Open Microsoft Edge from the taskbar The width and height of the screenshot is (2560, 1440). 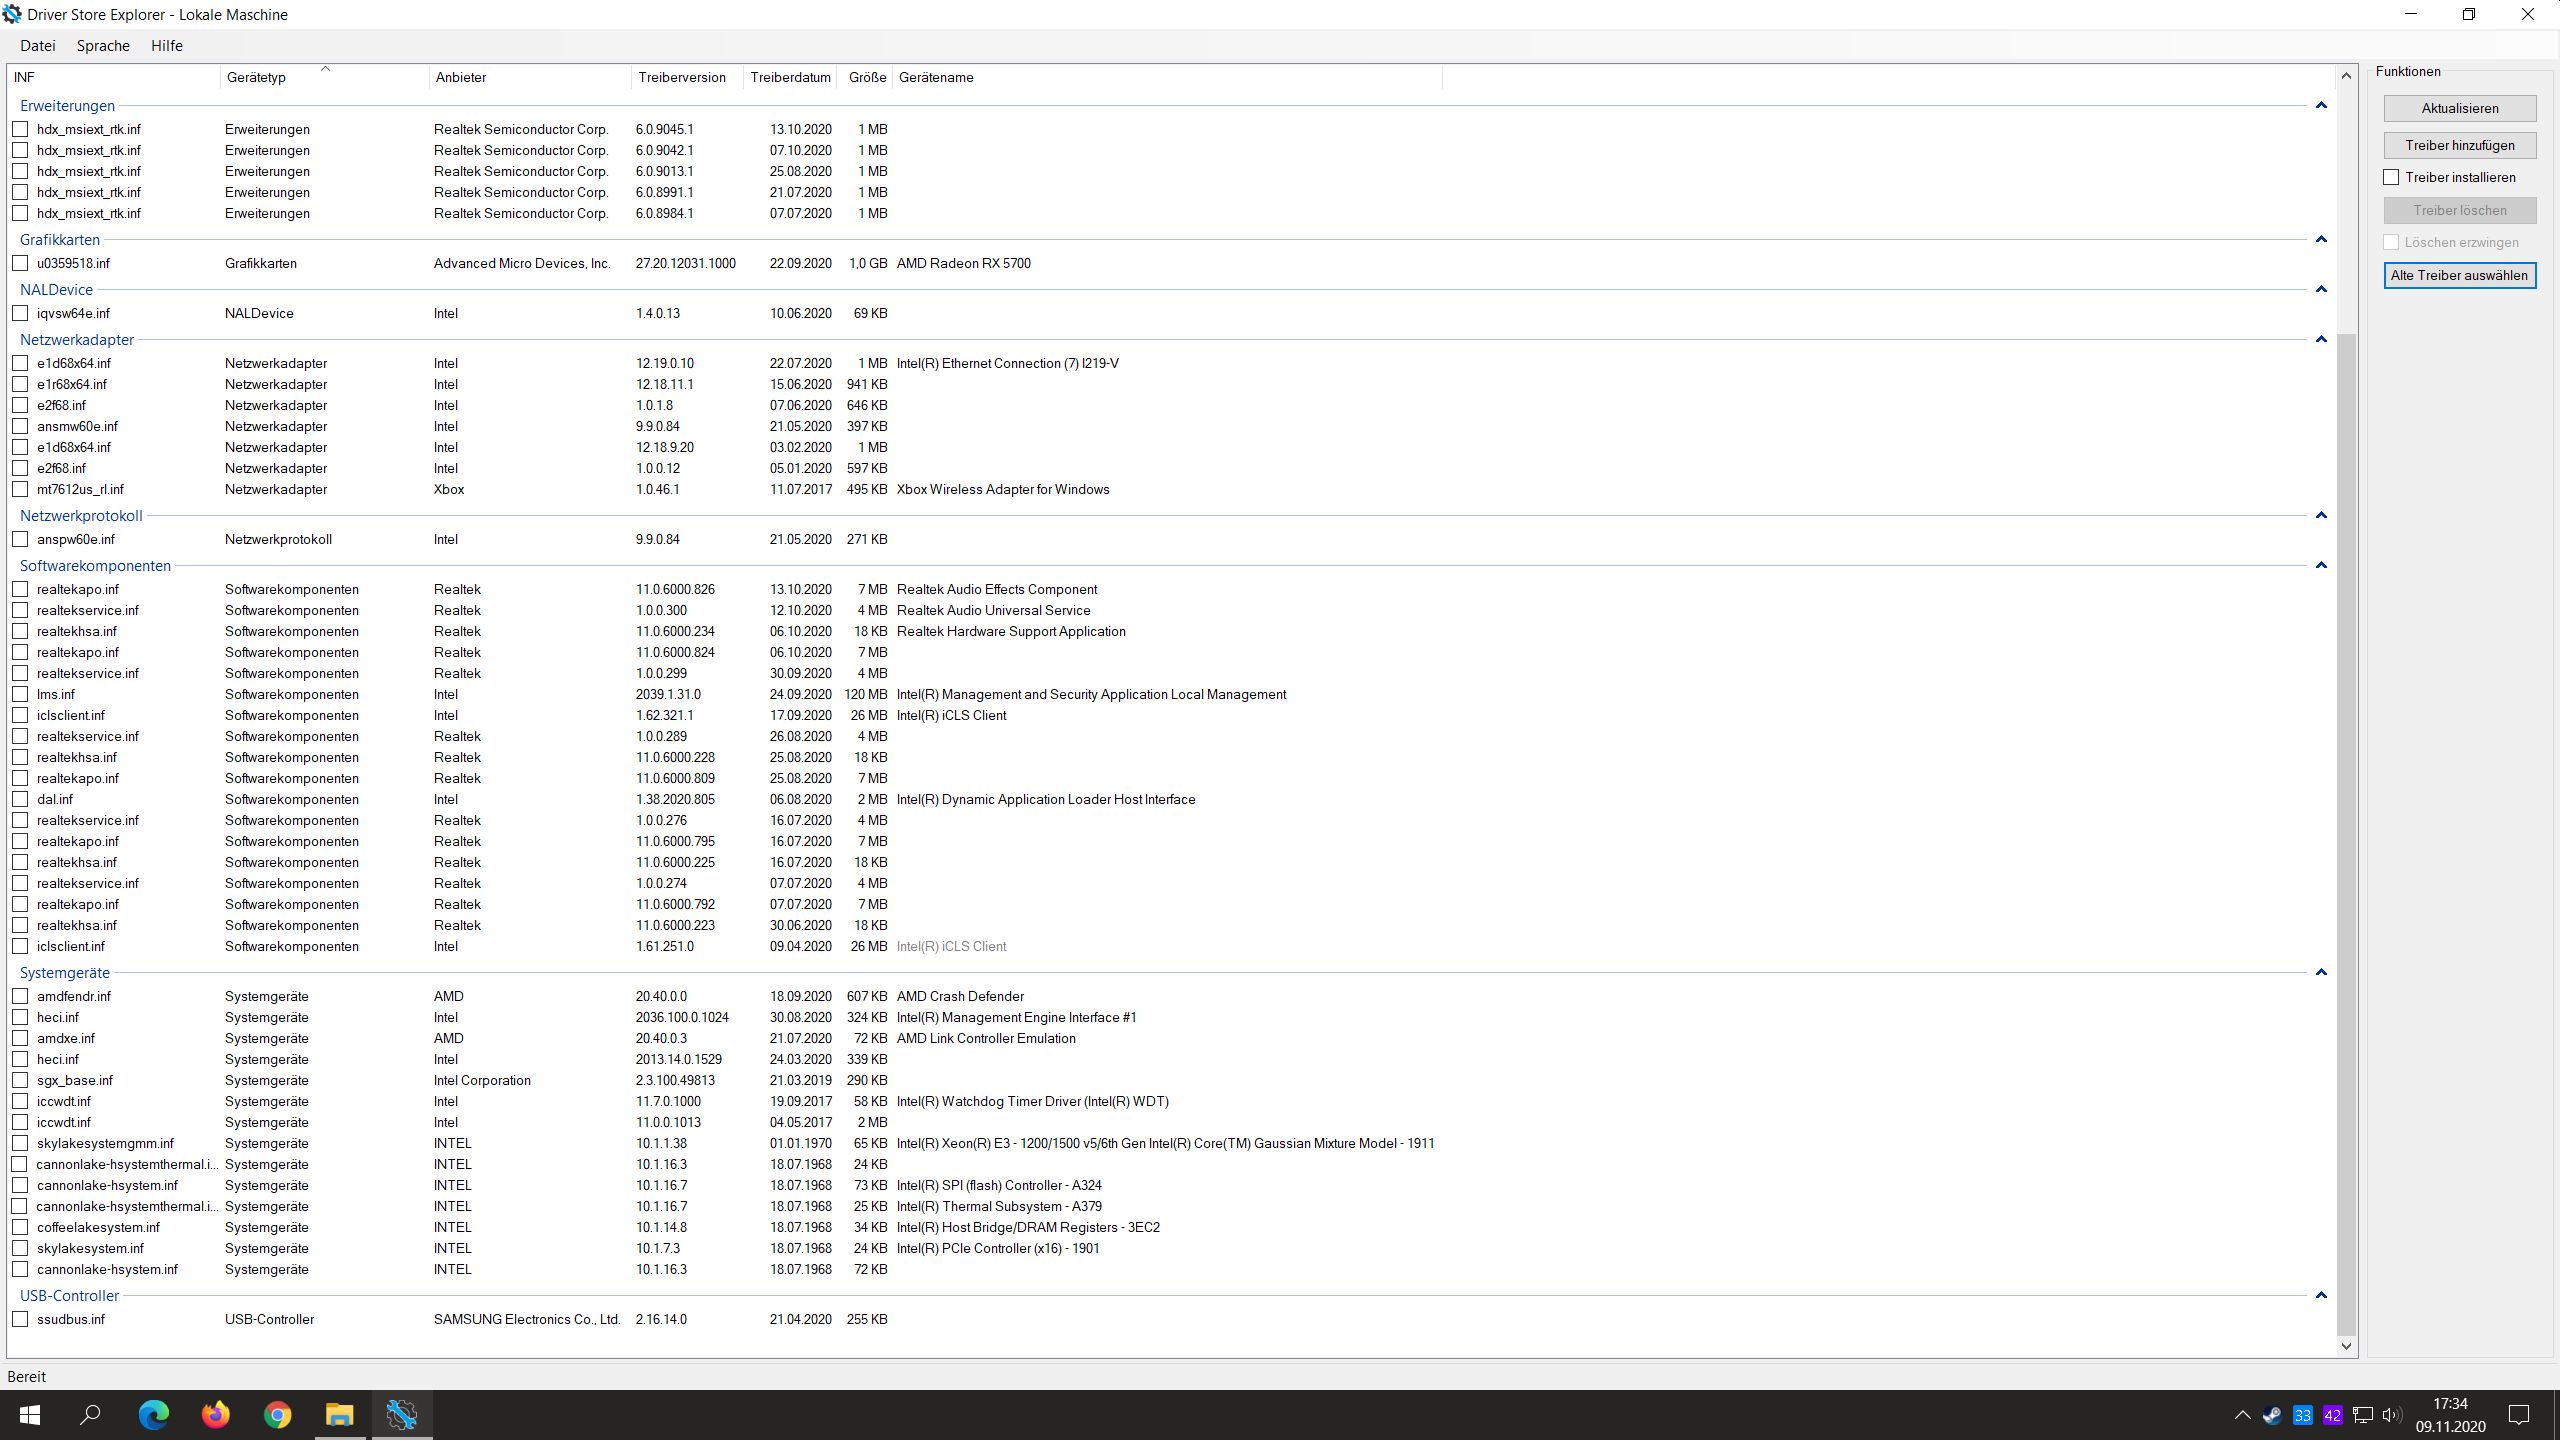coord(152,1415)
